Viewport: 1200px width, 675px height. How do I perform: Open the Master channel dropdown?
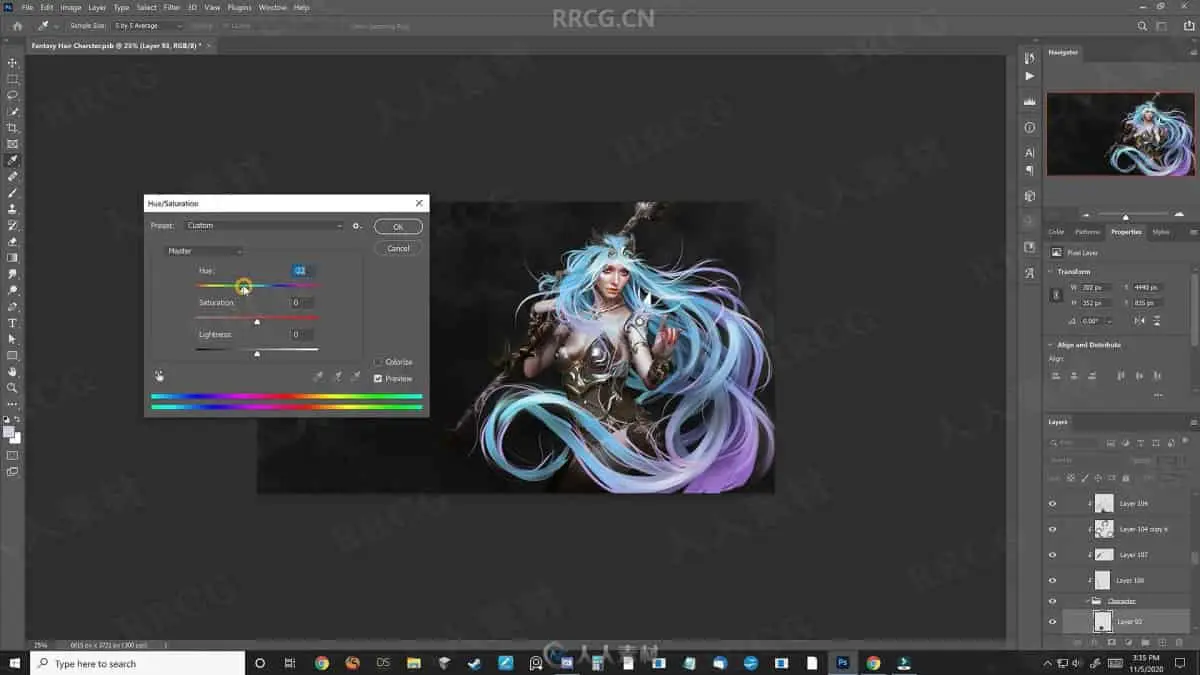(x=204, y=251)
